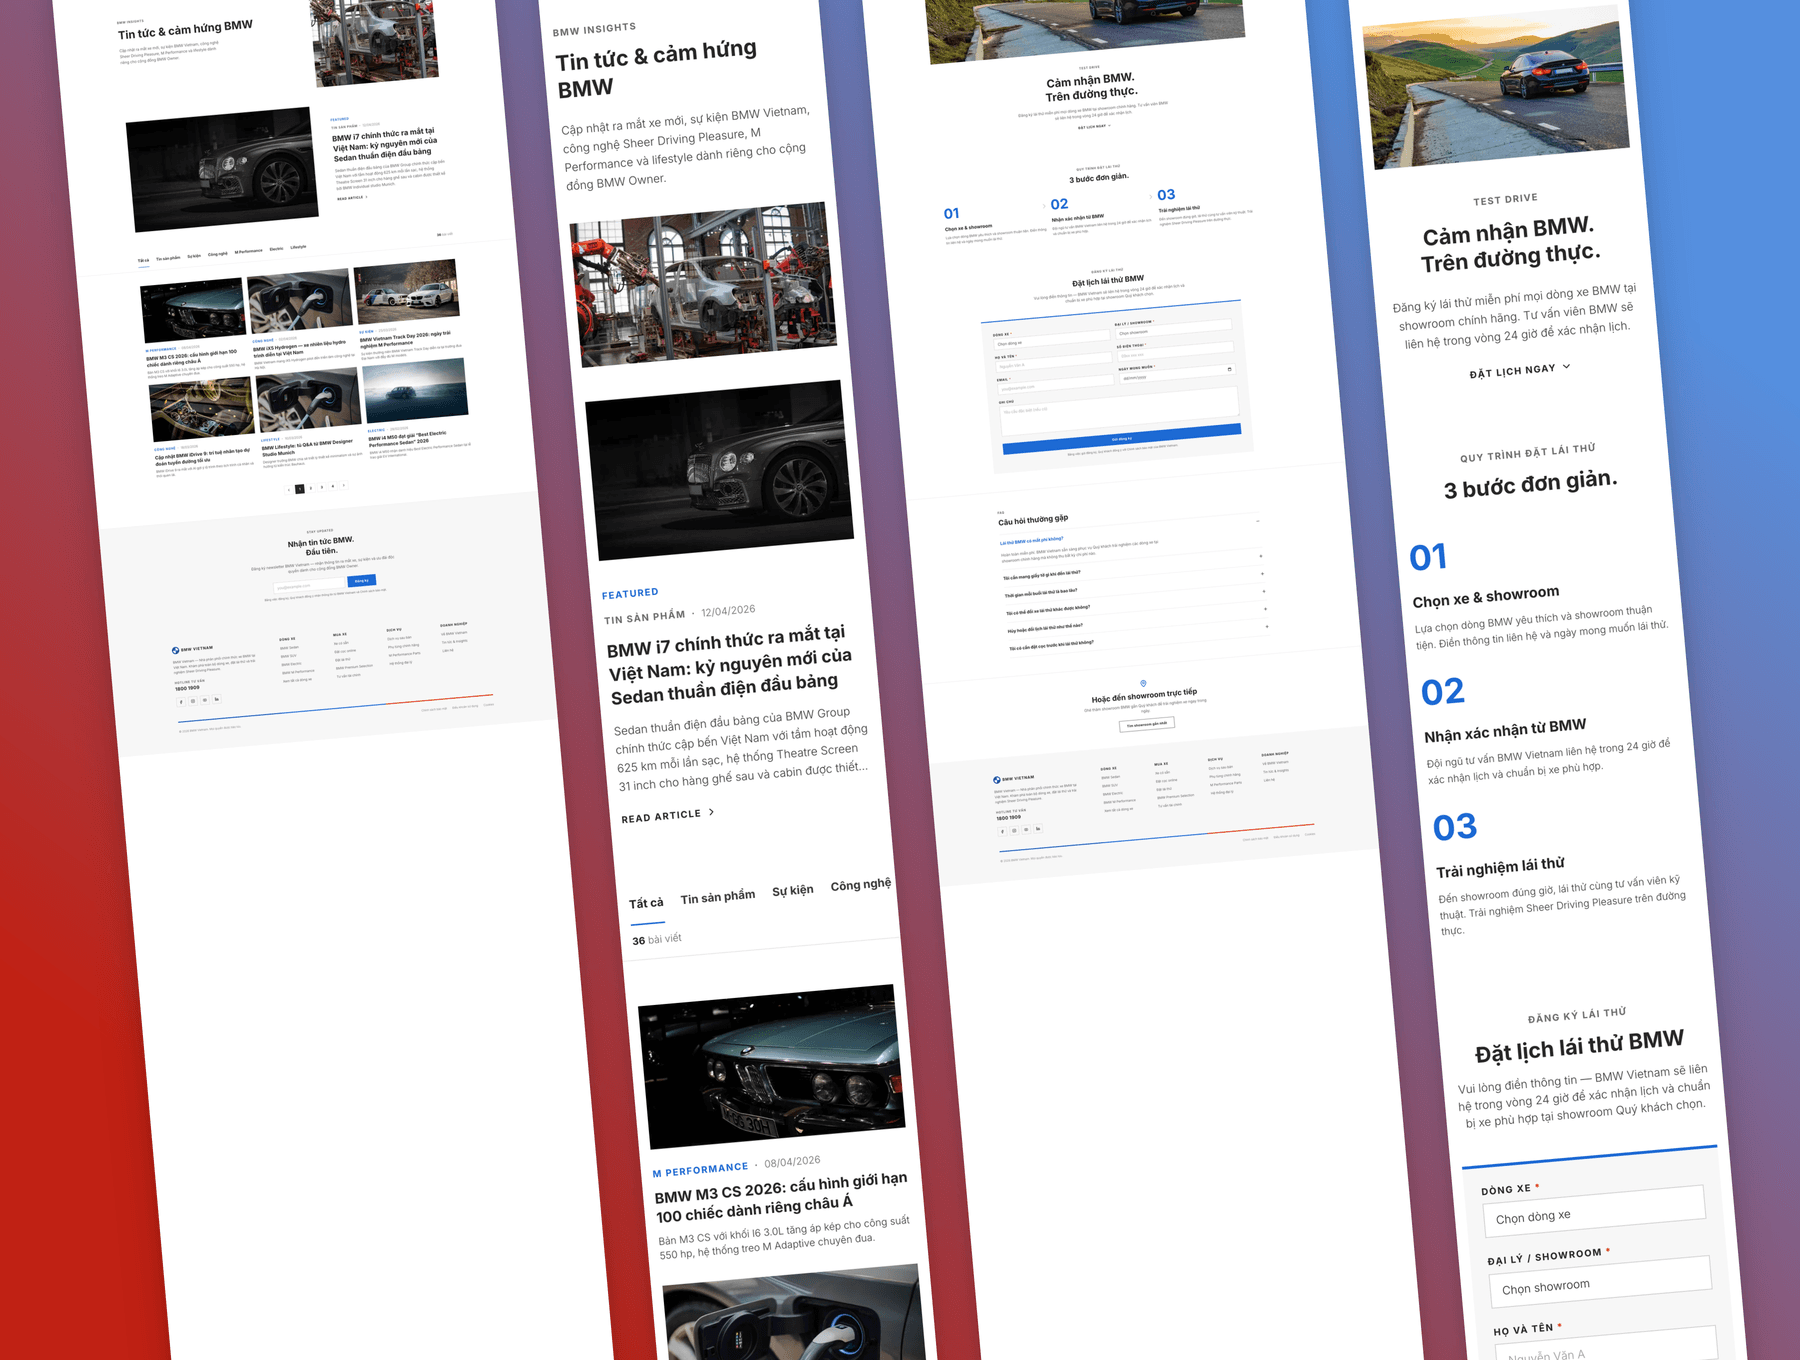Select 'Tin sản phẩm' tab on mobile news page
1800x1360 pixels.
718,897
